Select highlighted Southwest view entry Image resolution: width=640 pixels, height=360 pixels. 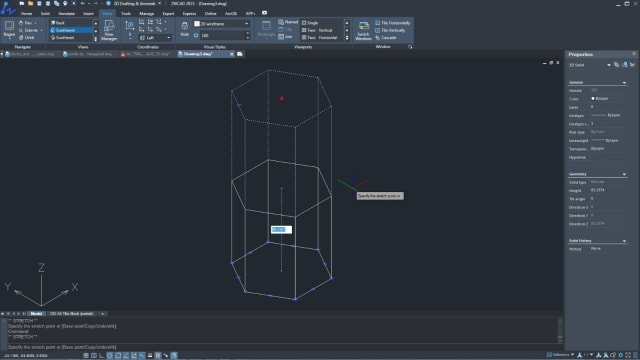coord(71,30)
